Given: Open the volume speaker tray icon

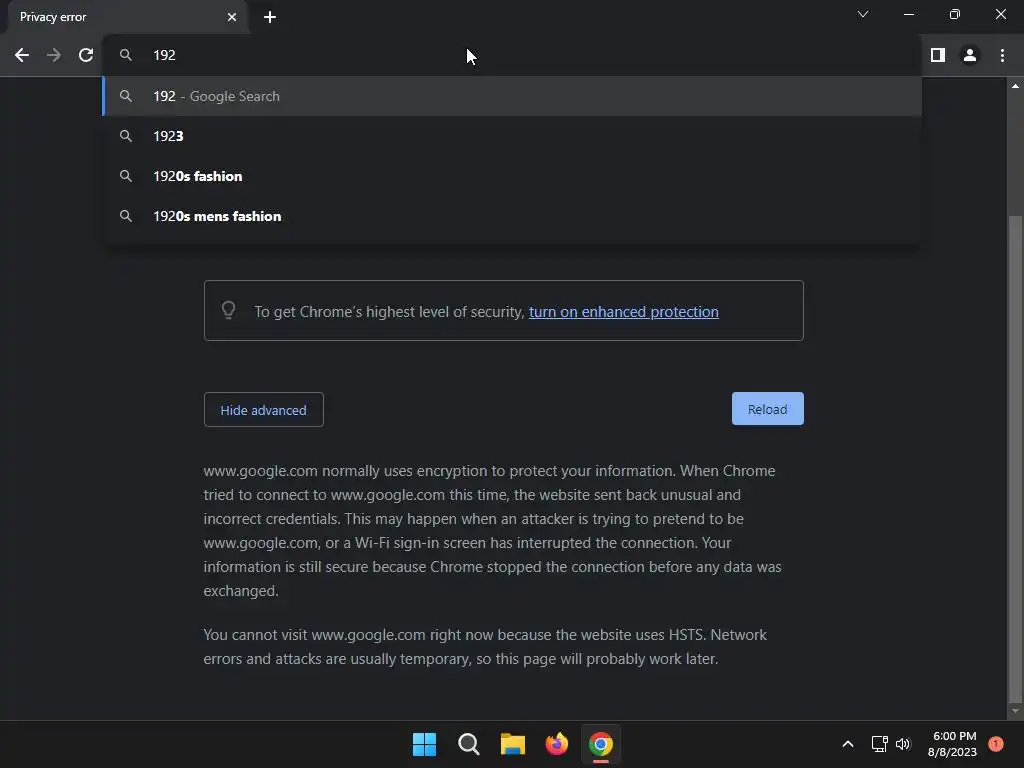Looking at the screenshot, I should (x=903, y=744).
